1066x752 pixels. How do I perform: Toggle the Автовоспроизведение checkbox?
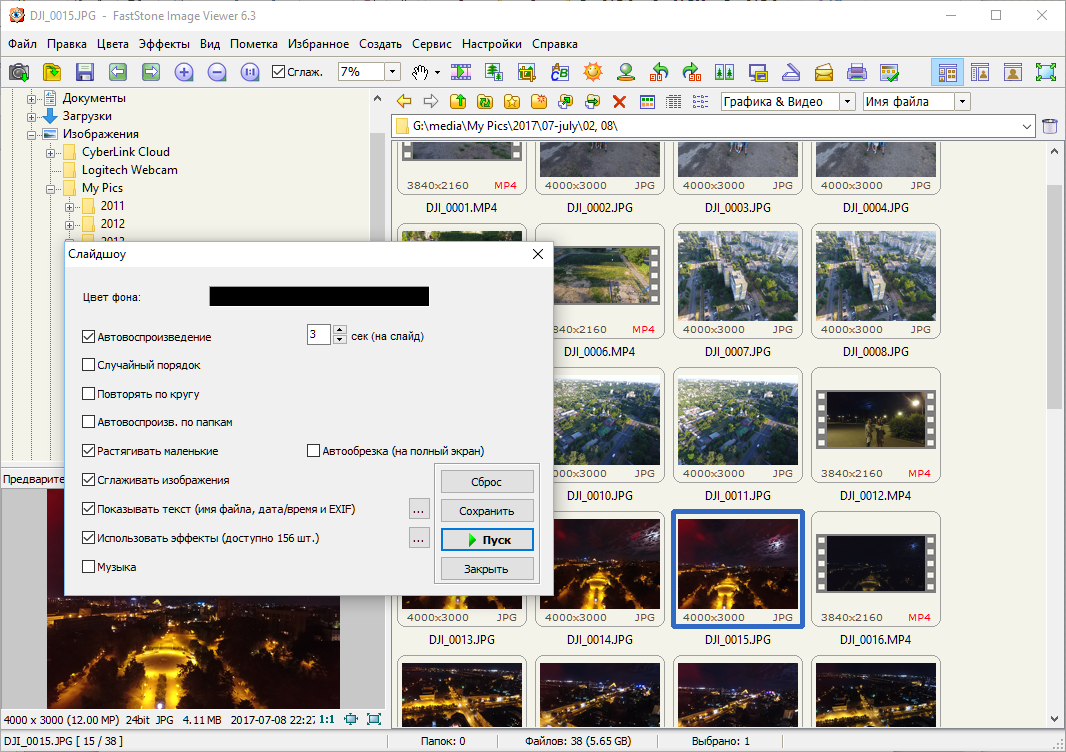(88, 337)
